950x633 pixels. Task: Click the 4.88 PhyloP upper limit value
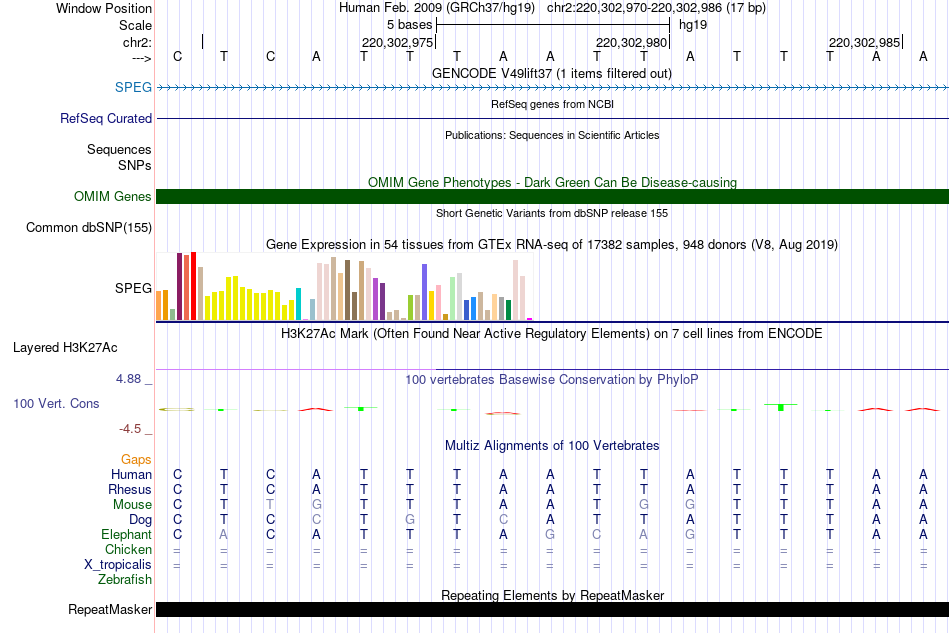128,379
